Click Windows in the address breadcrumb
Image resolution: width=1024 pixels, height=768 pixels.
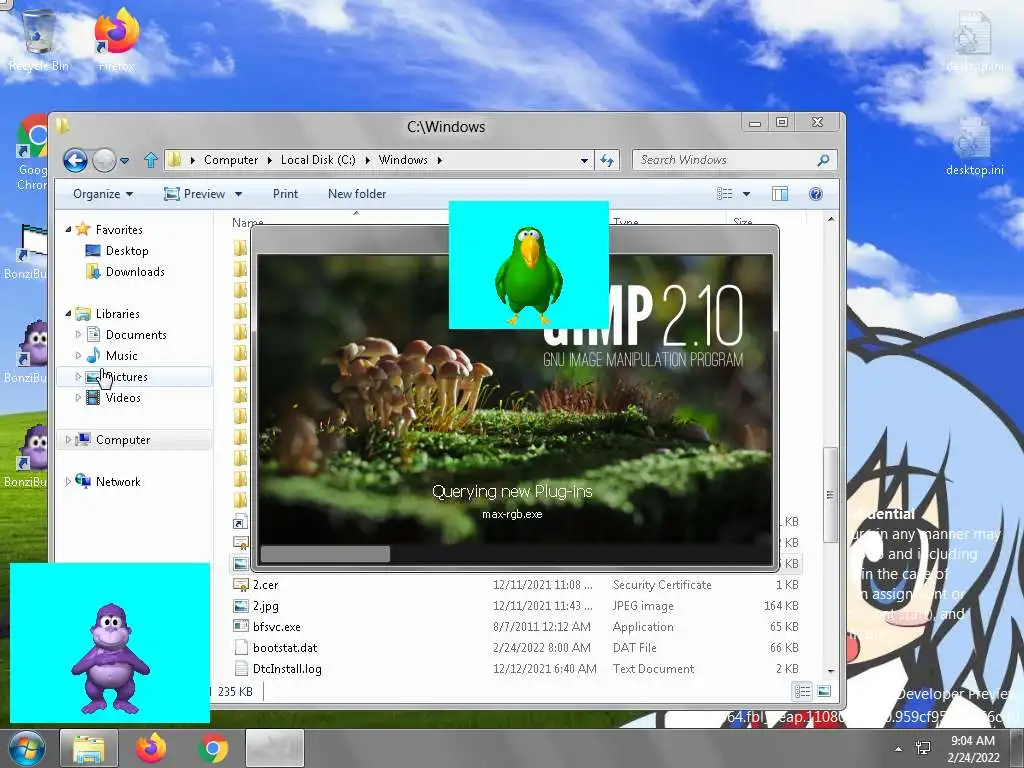tap(403, 160)
